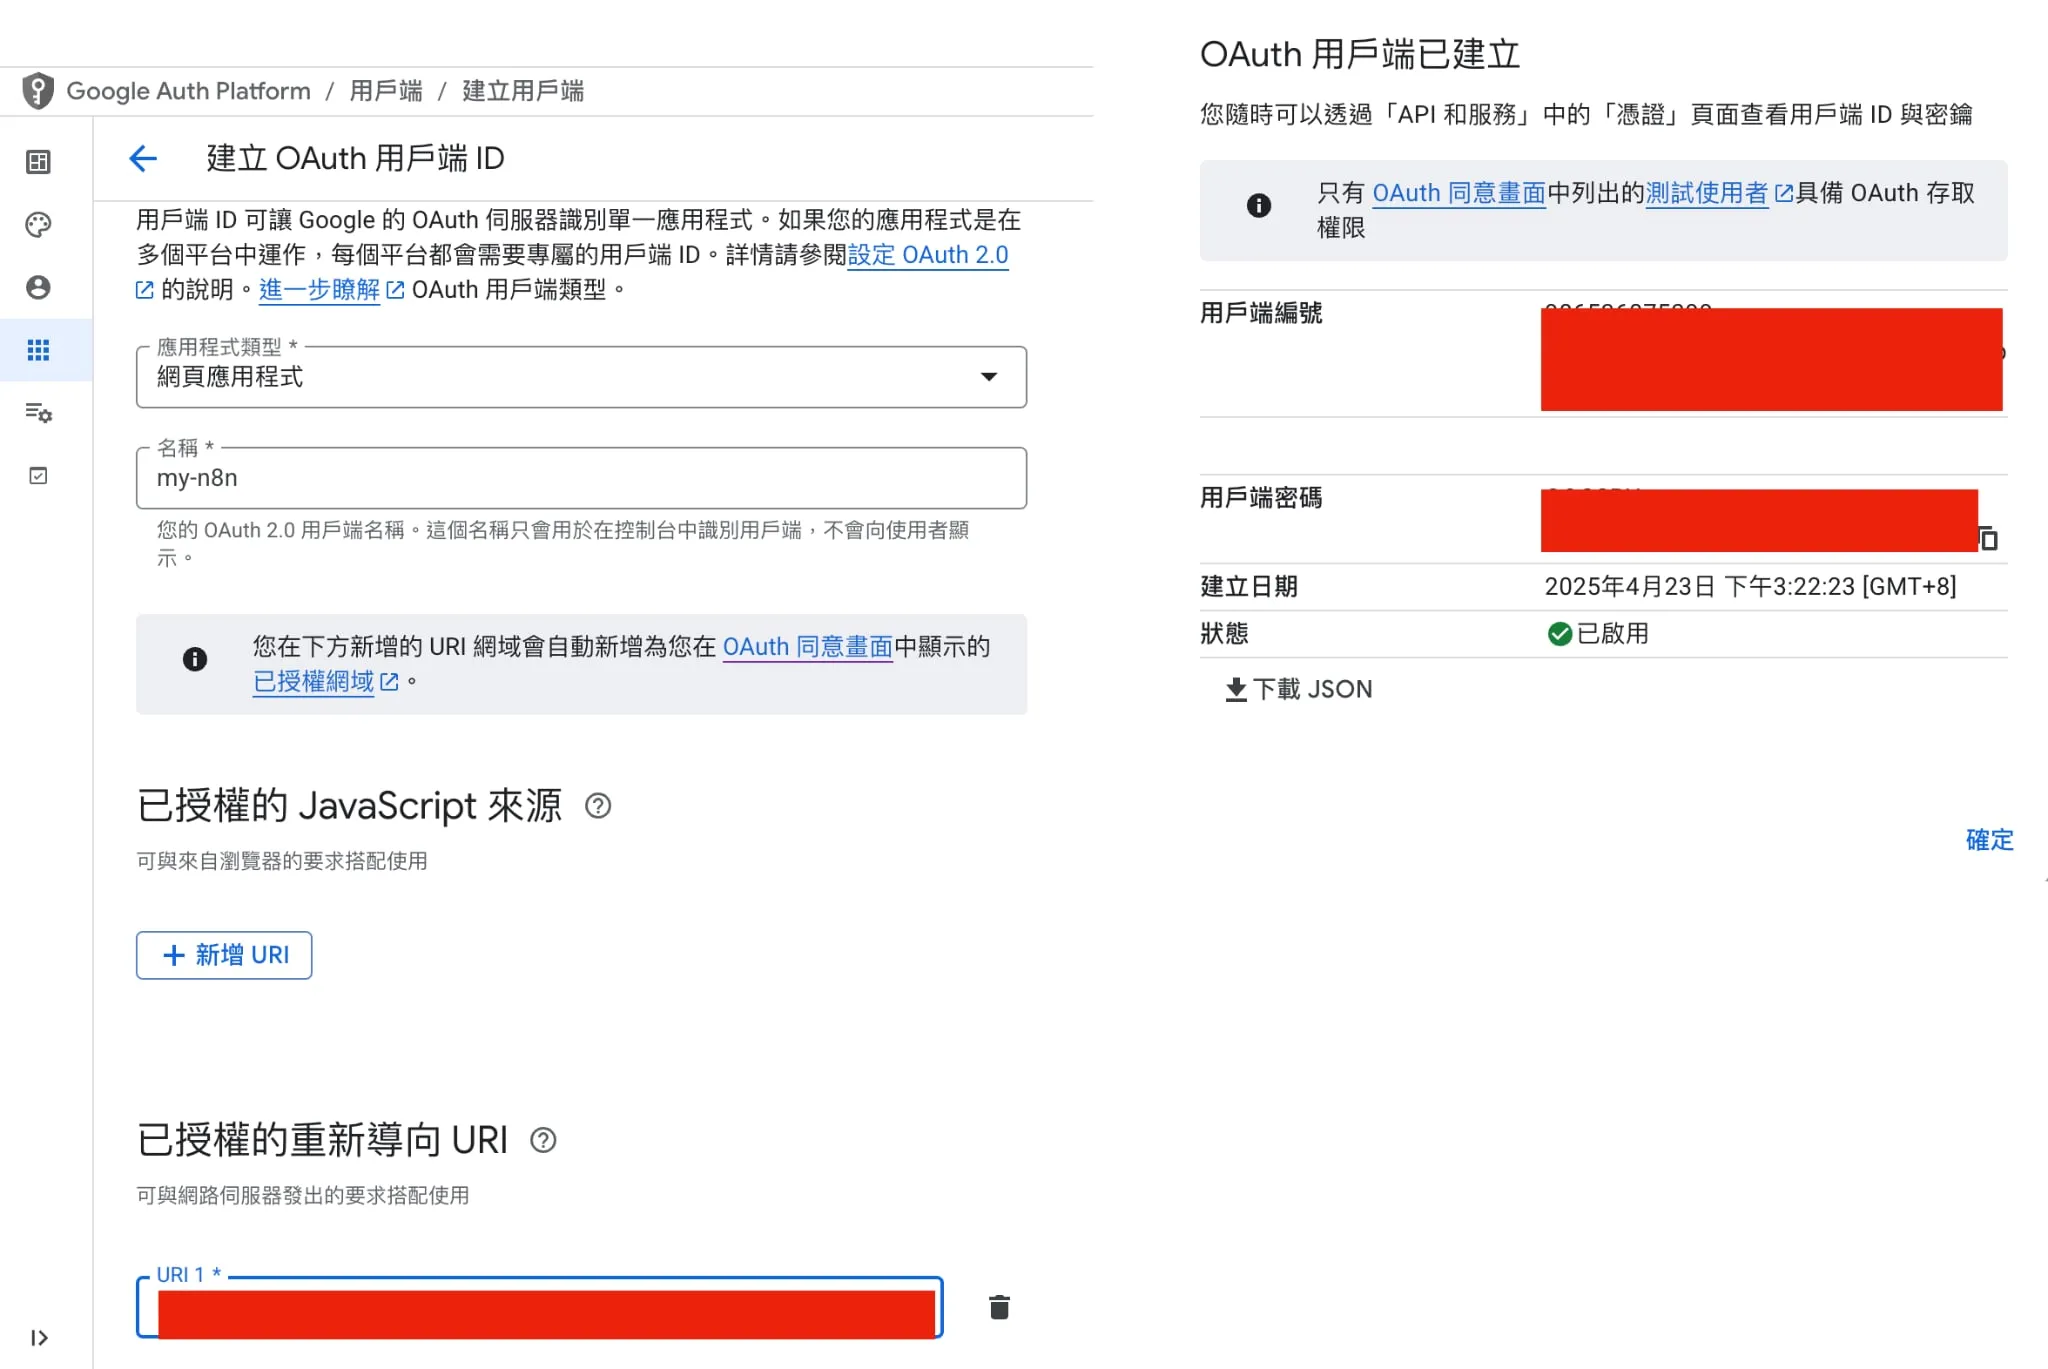Open OAuth 同意畫面 link in dialog

pyautogui.click(x=1459, y=193)
